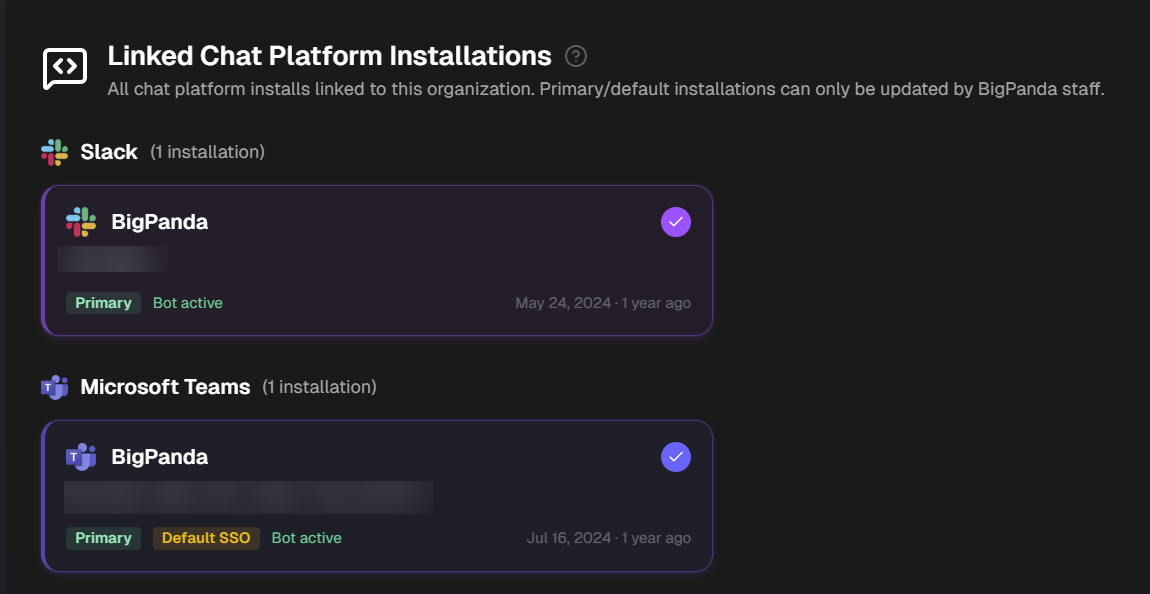The image size is (1150, 594).
Task: Click the Slack icon on the BigPanda installation card
Action: pos(82,221)
